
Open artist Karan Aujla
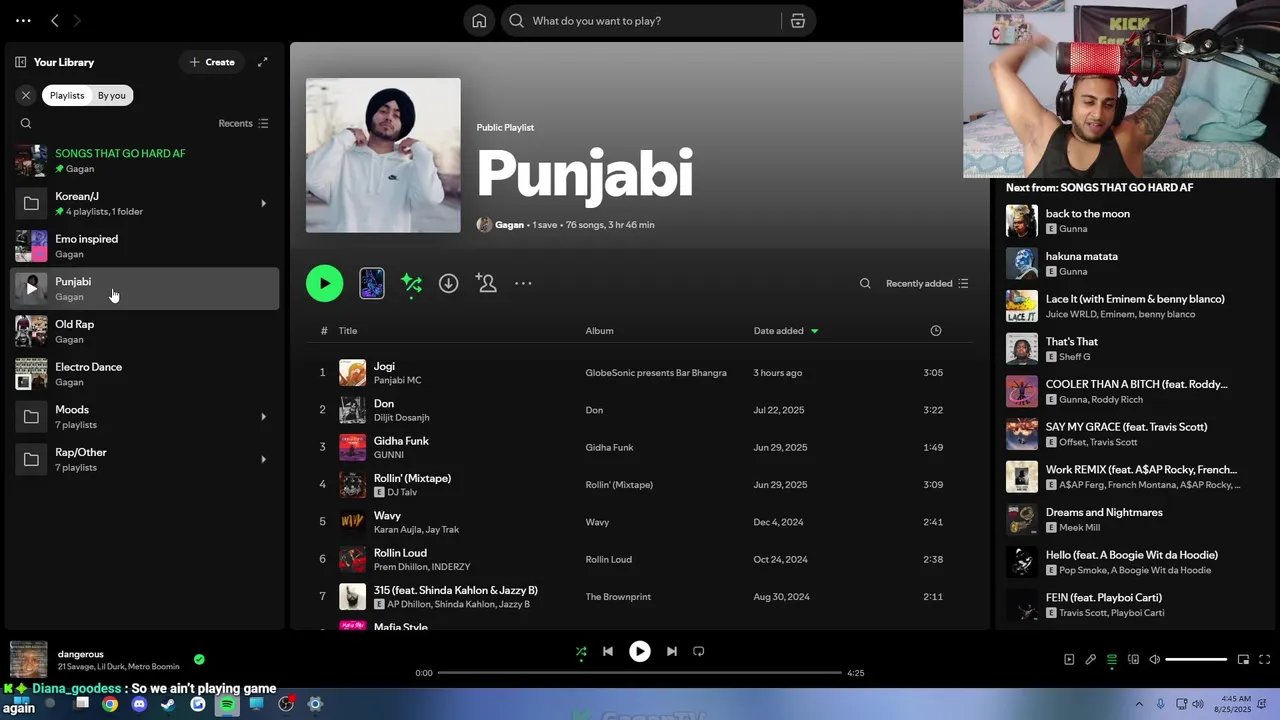tap(399, 530)
